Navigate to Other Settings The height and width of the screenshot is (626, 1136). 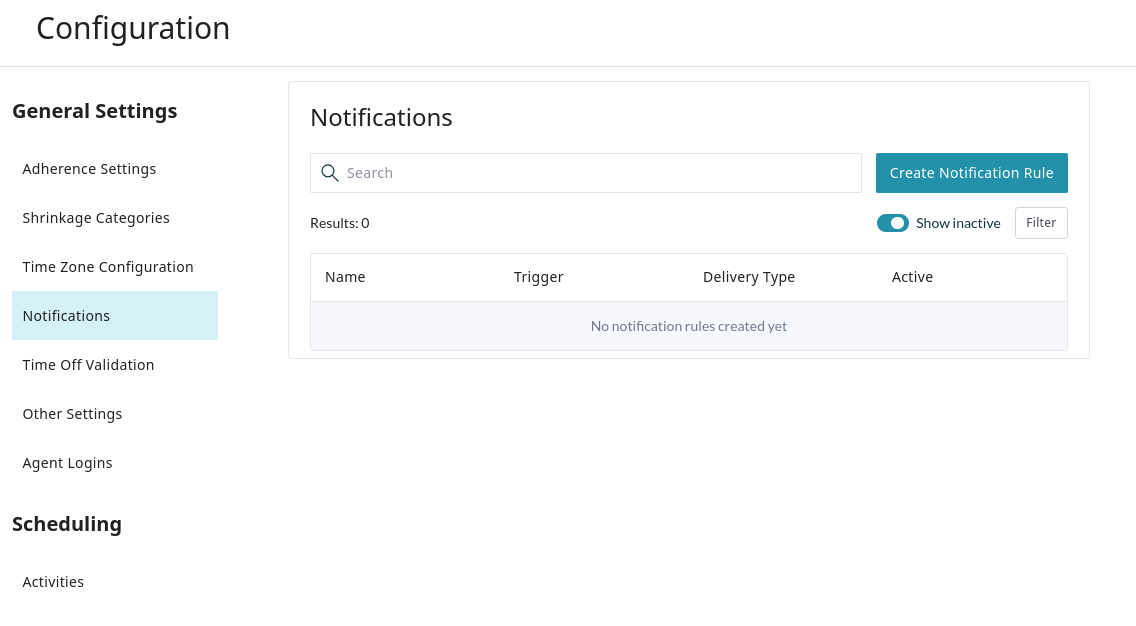72,414
